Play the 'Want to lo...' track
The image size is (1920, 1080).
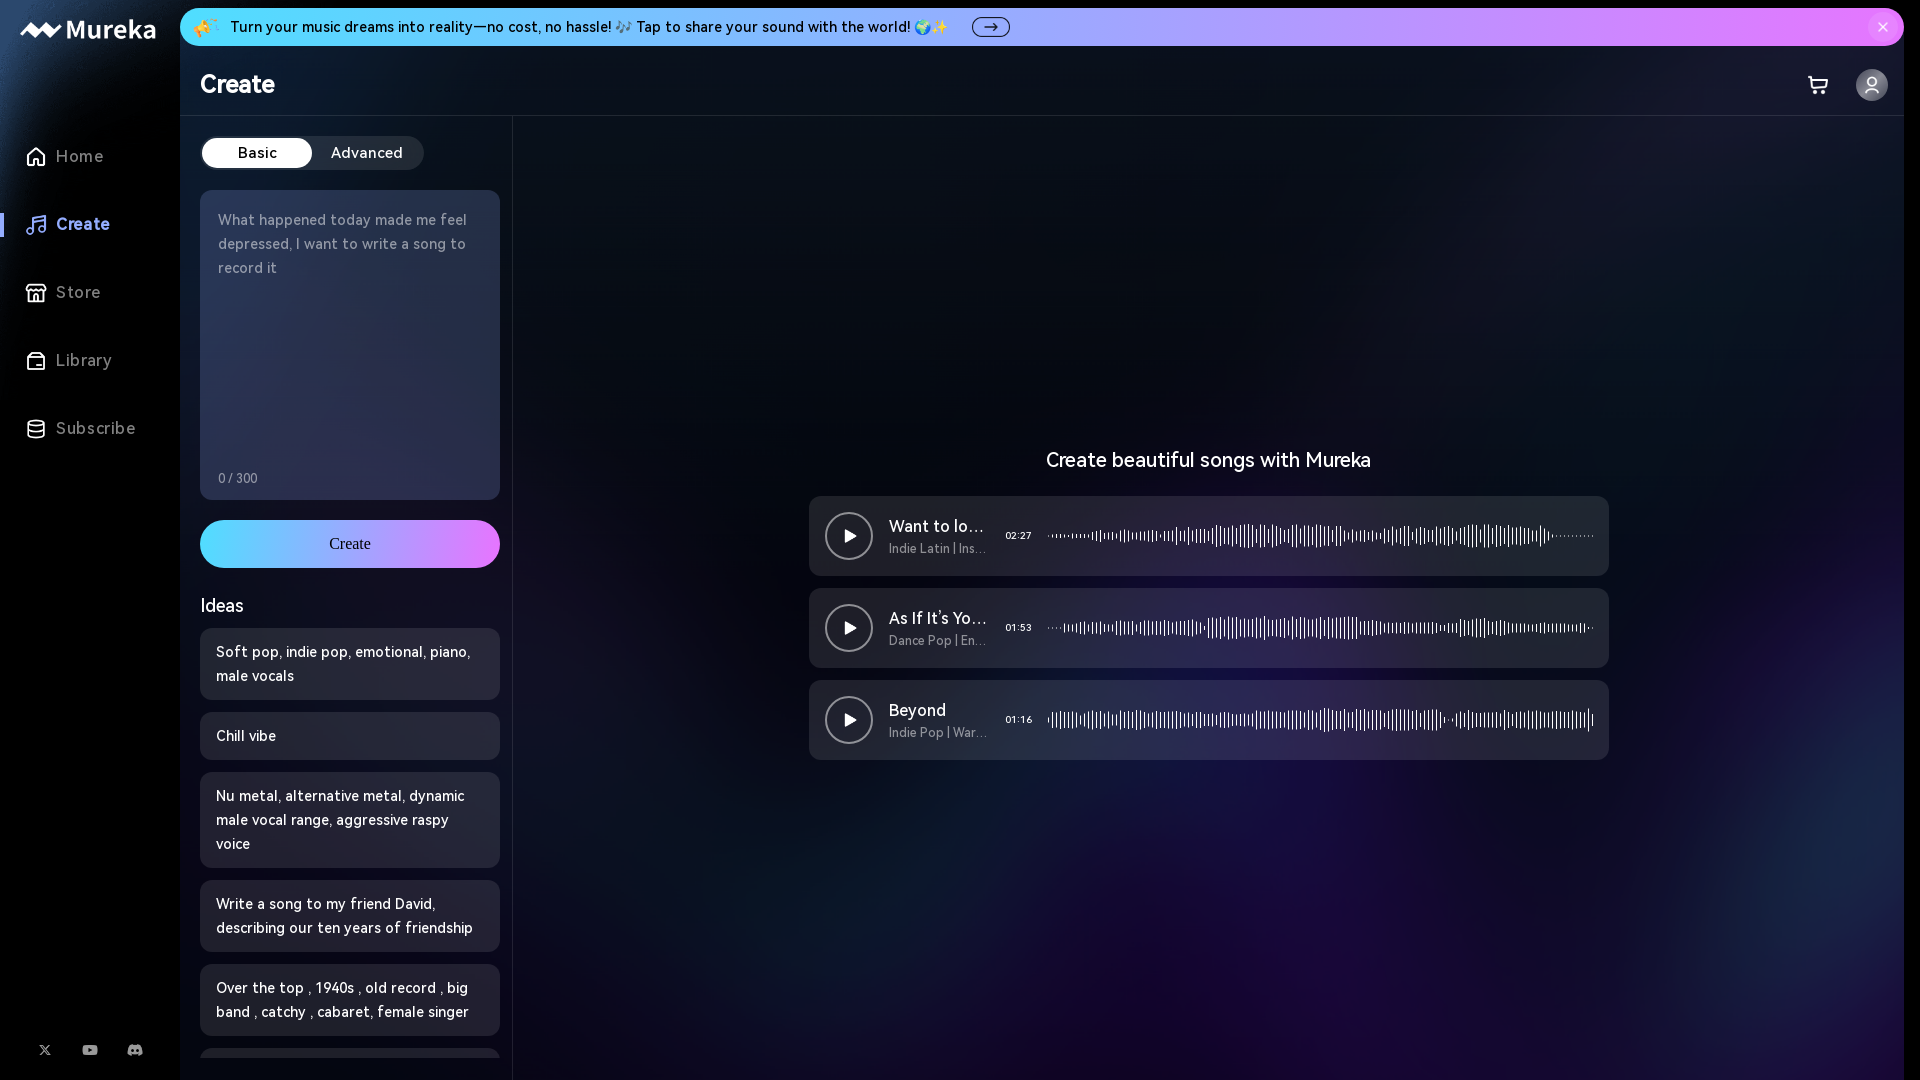pos(849,535)
